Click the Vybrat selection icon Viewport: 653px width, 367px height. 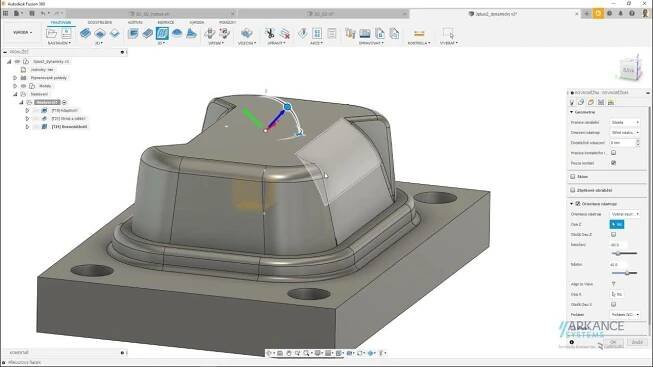pos(448,33)
